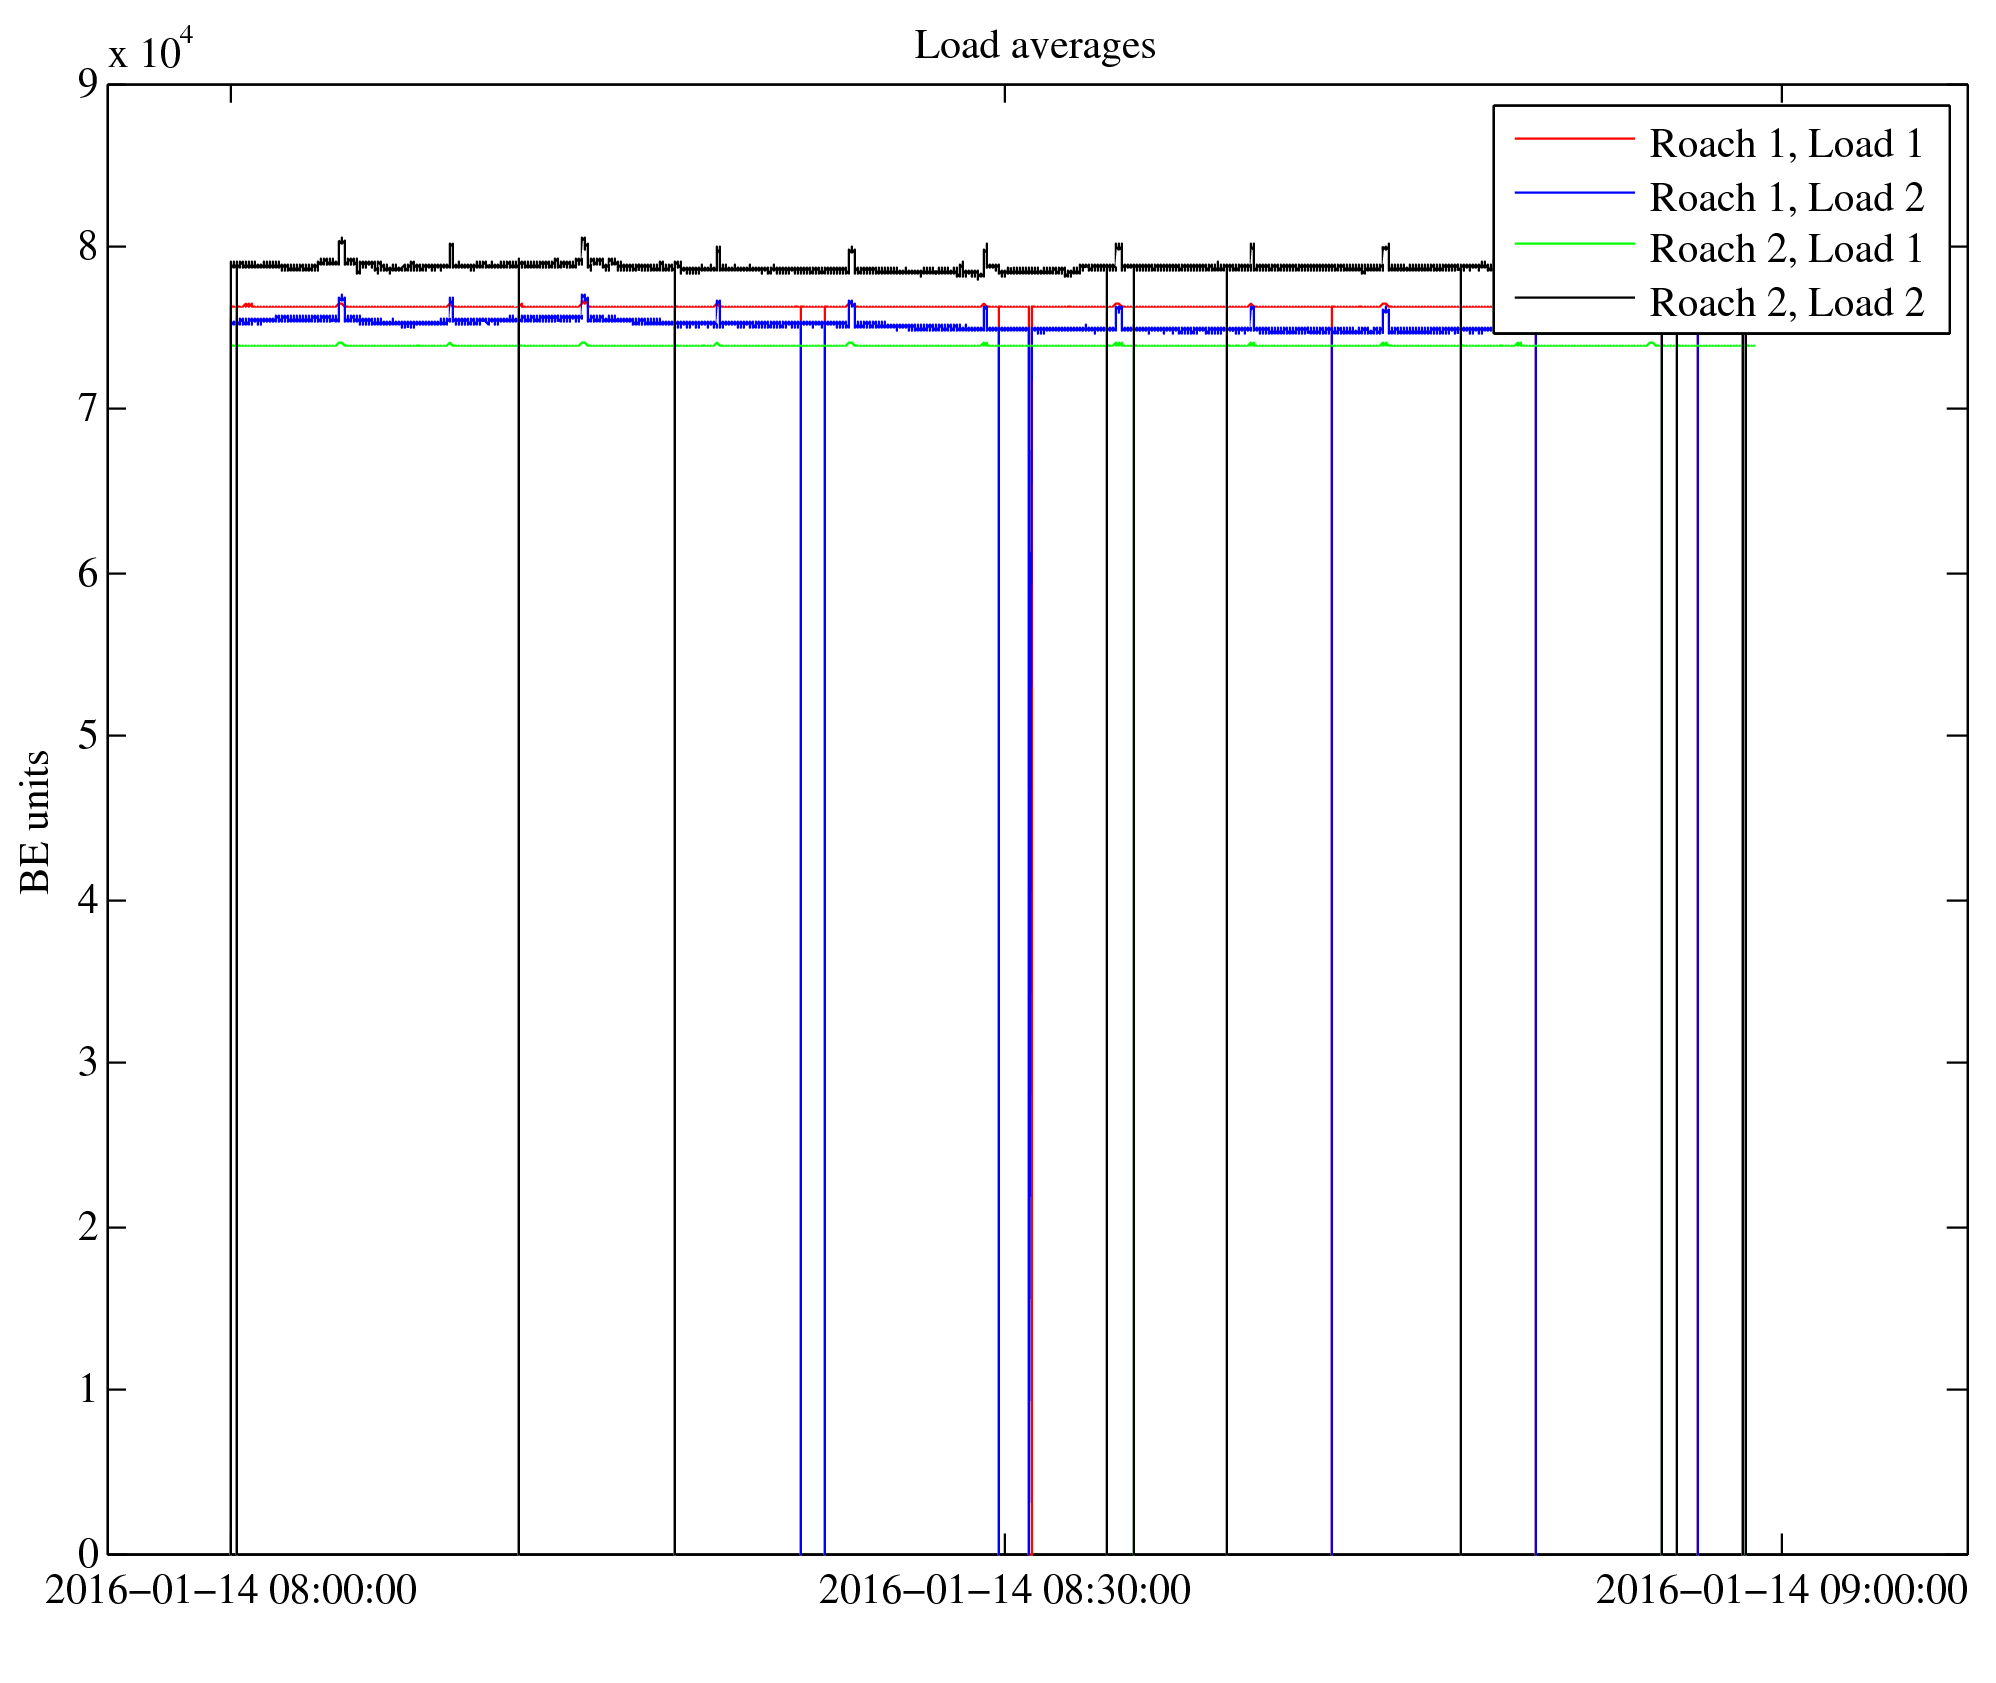Click the x-axis label '2016-01-14 09:00:00'
Image resolution: width=1996 pixels, height=1683 pixels.
pyautogui.click(x=1780, y=1590)
